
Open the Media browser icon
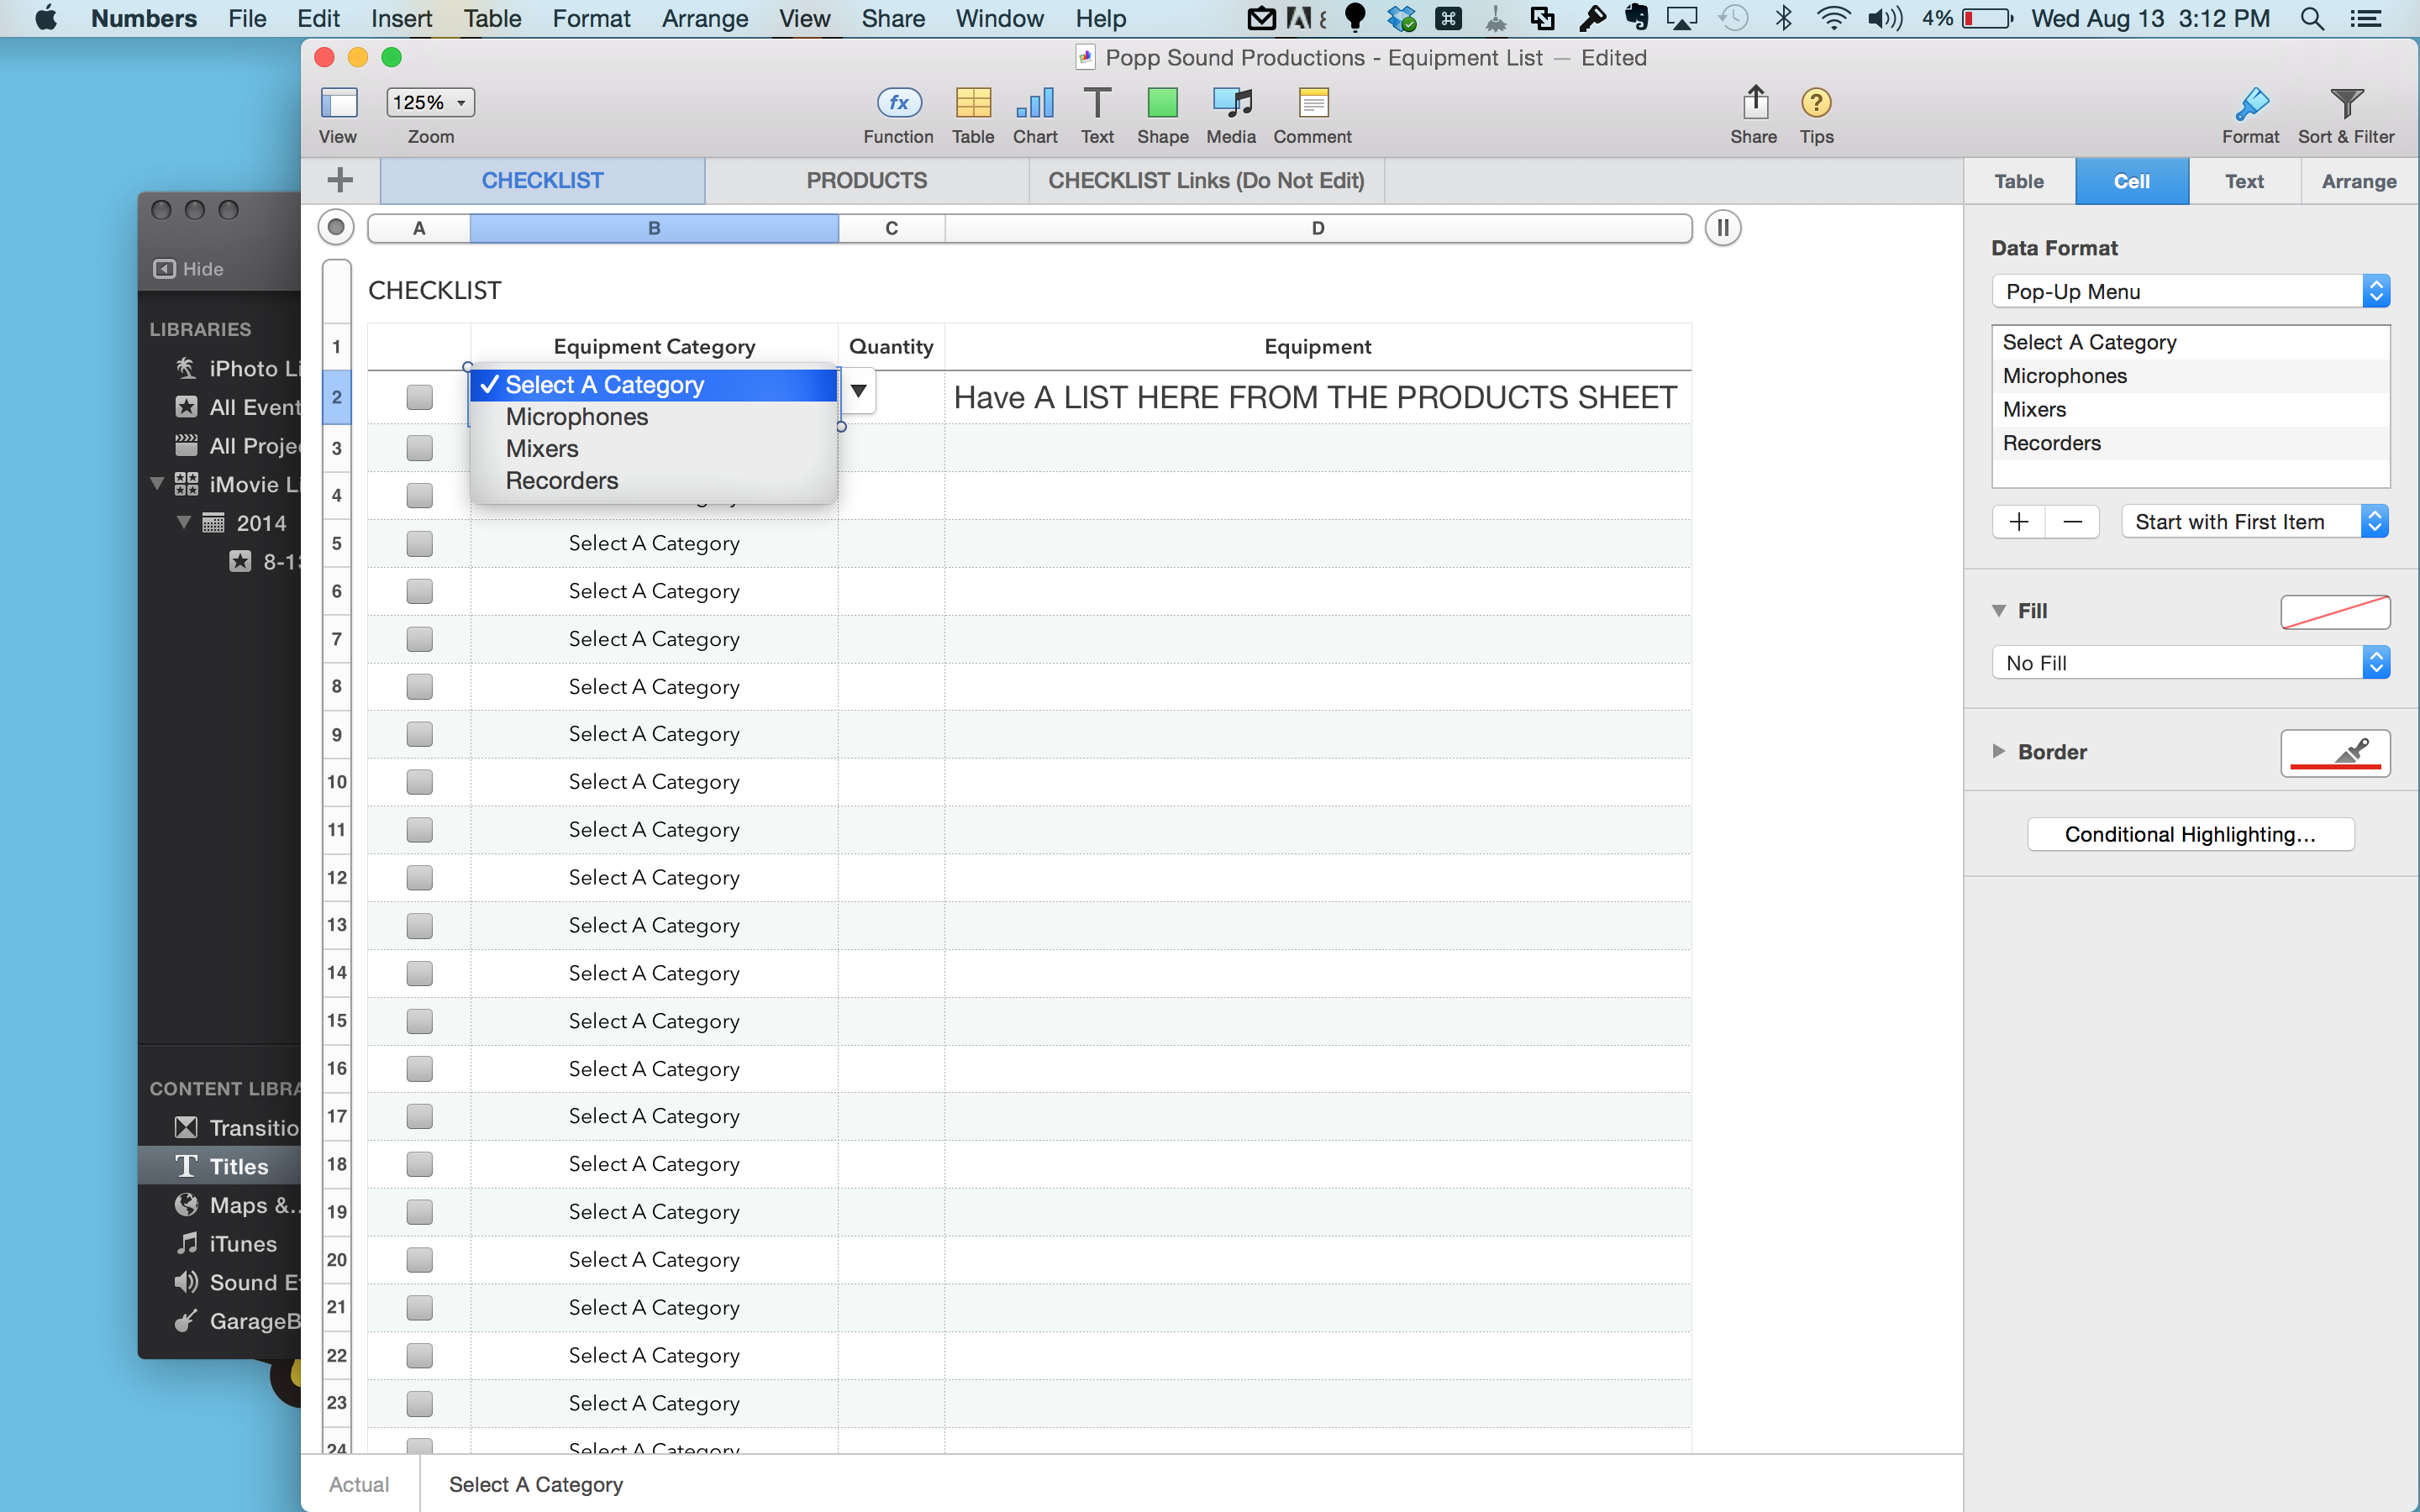[x=1230, y=103]
